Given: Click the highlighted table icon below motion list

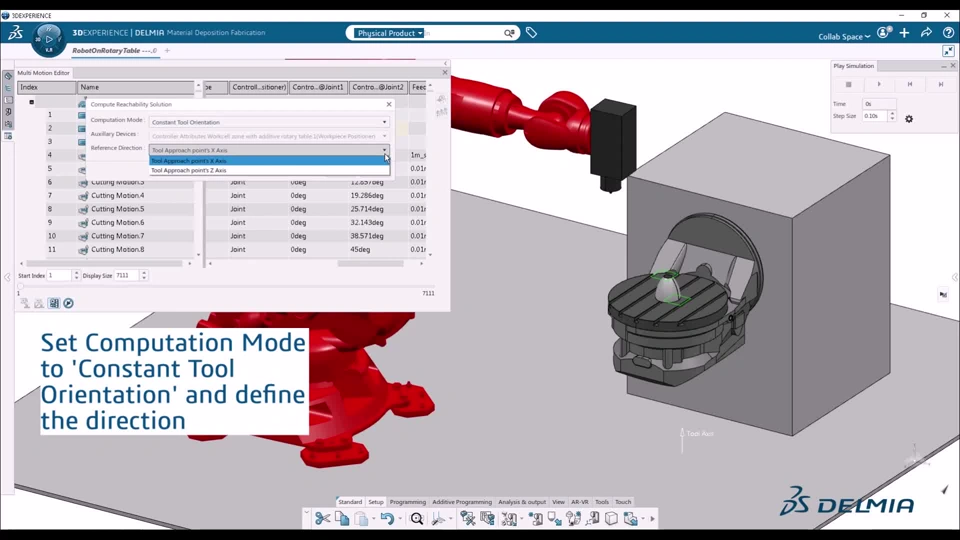Looking at the screenshot, I should 54,303.
